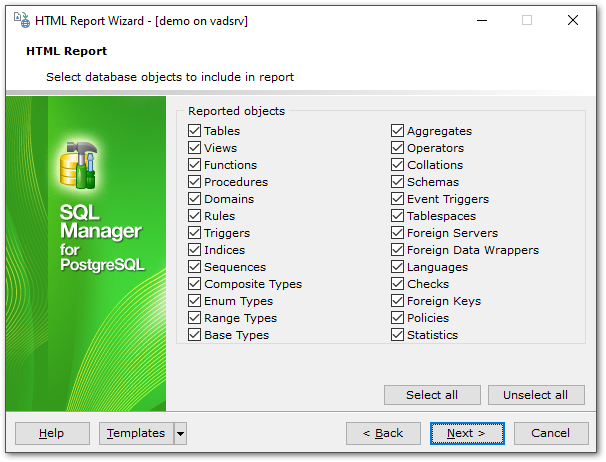
Task: Uncheck the Aggregates checkbox
Action: (x=398, y=131)
